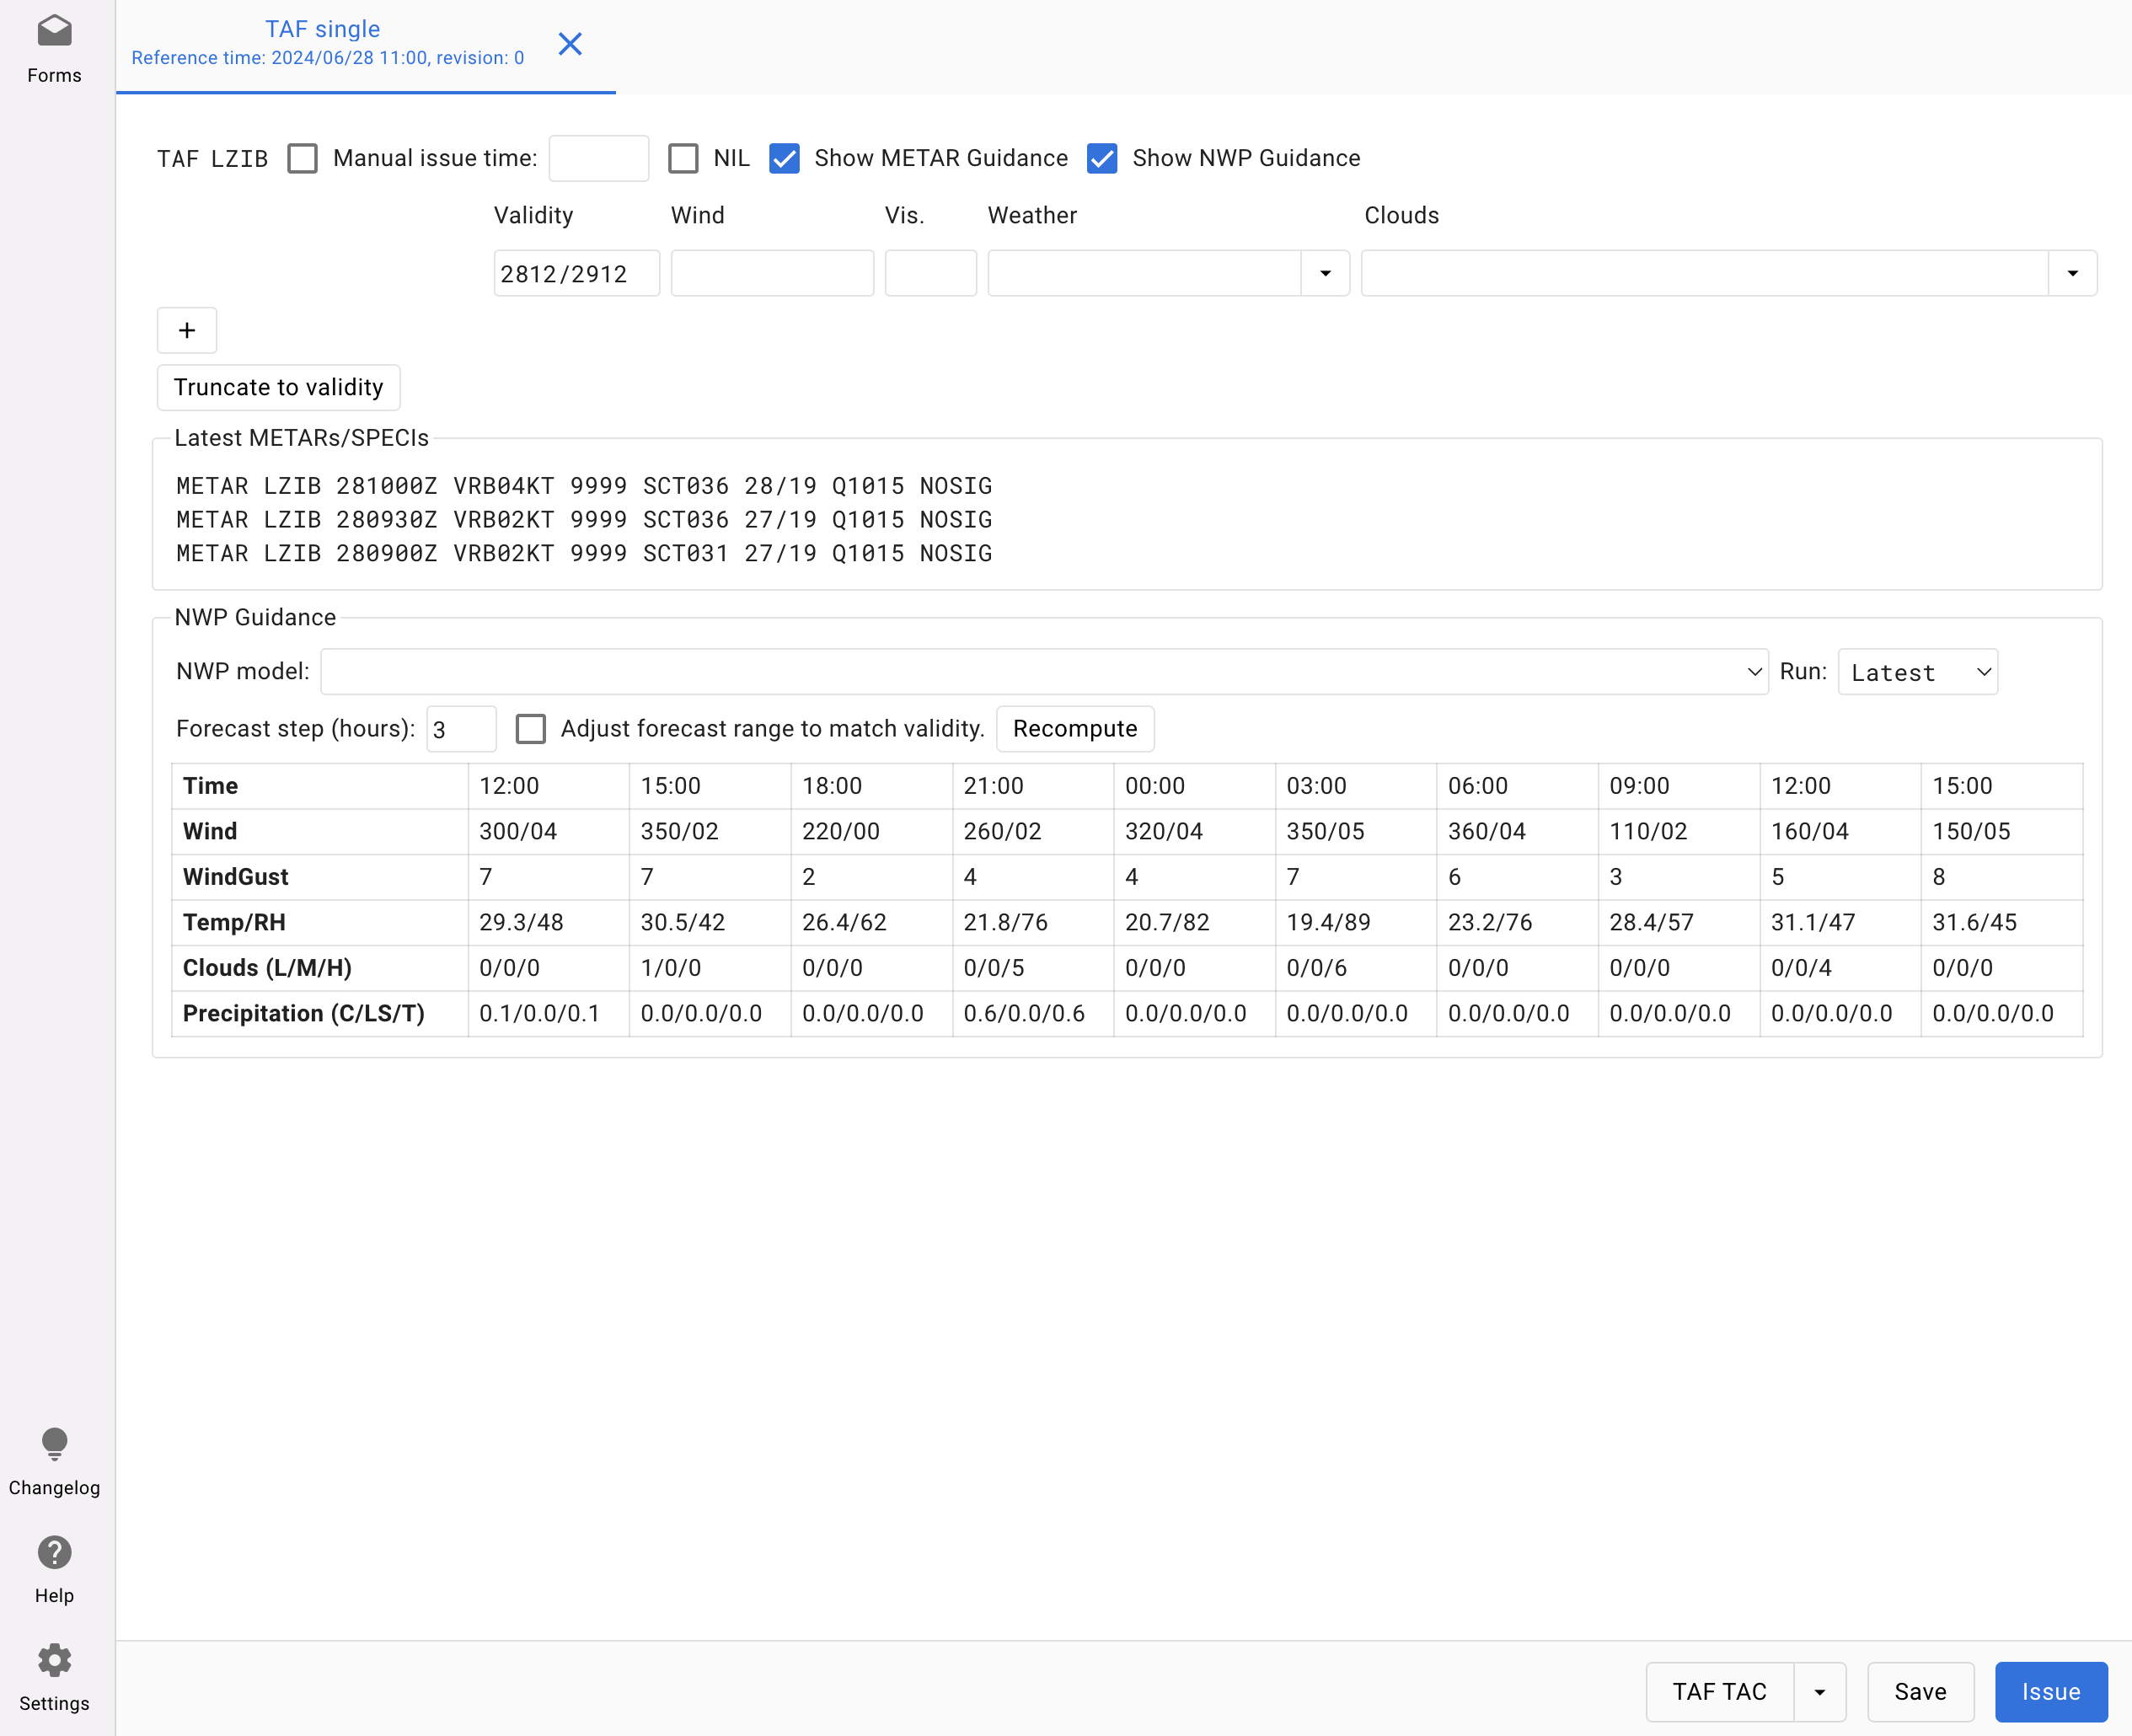2132x1736 pixels.
Task: Toggle the NIL checkbox
Action: click(683, 158)
